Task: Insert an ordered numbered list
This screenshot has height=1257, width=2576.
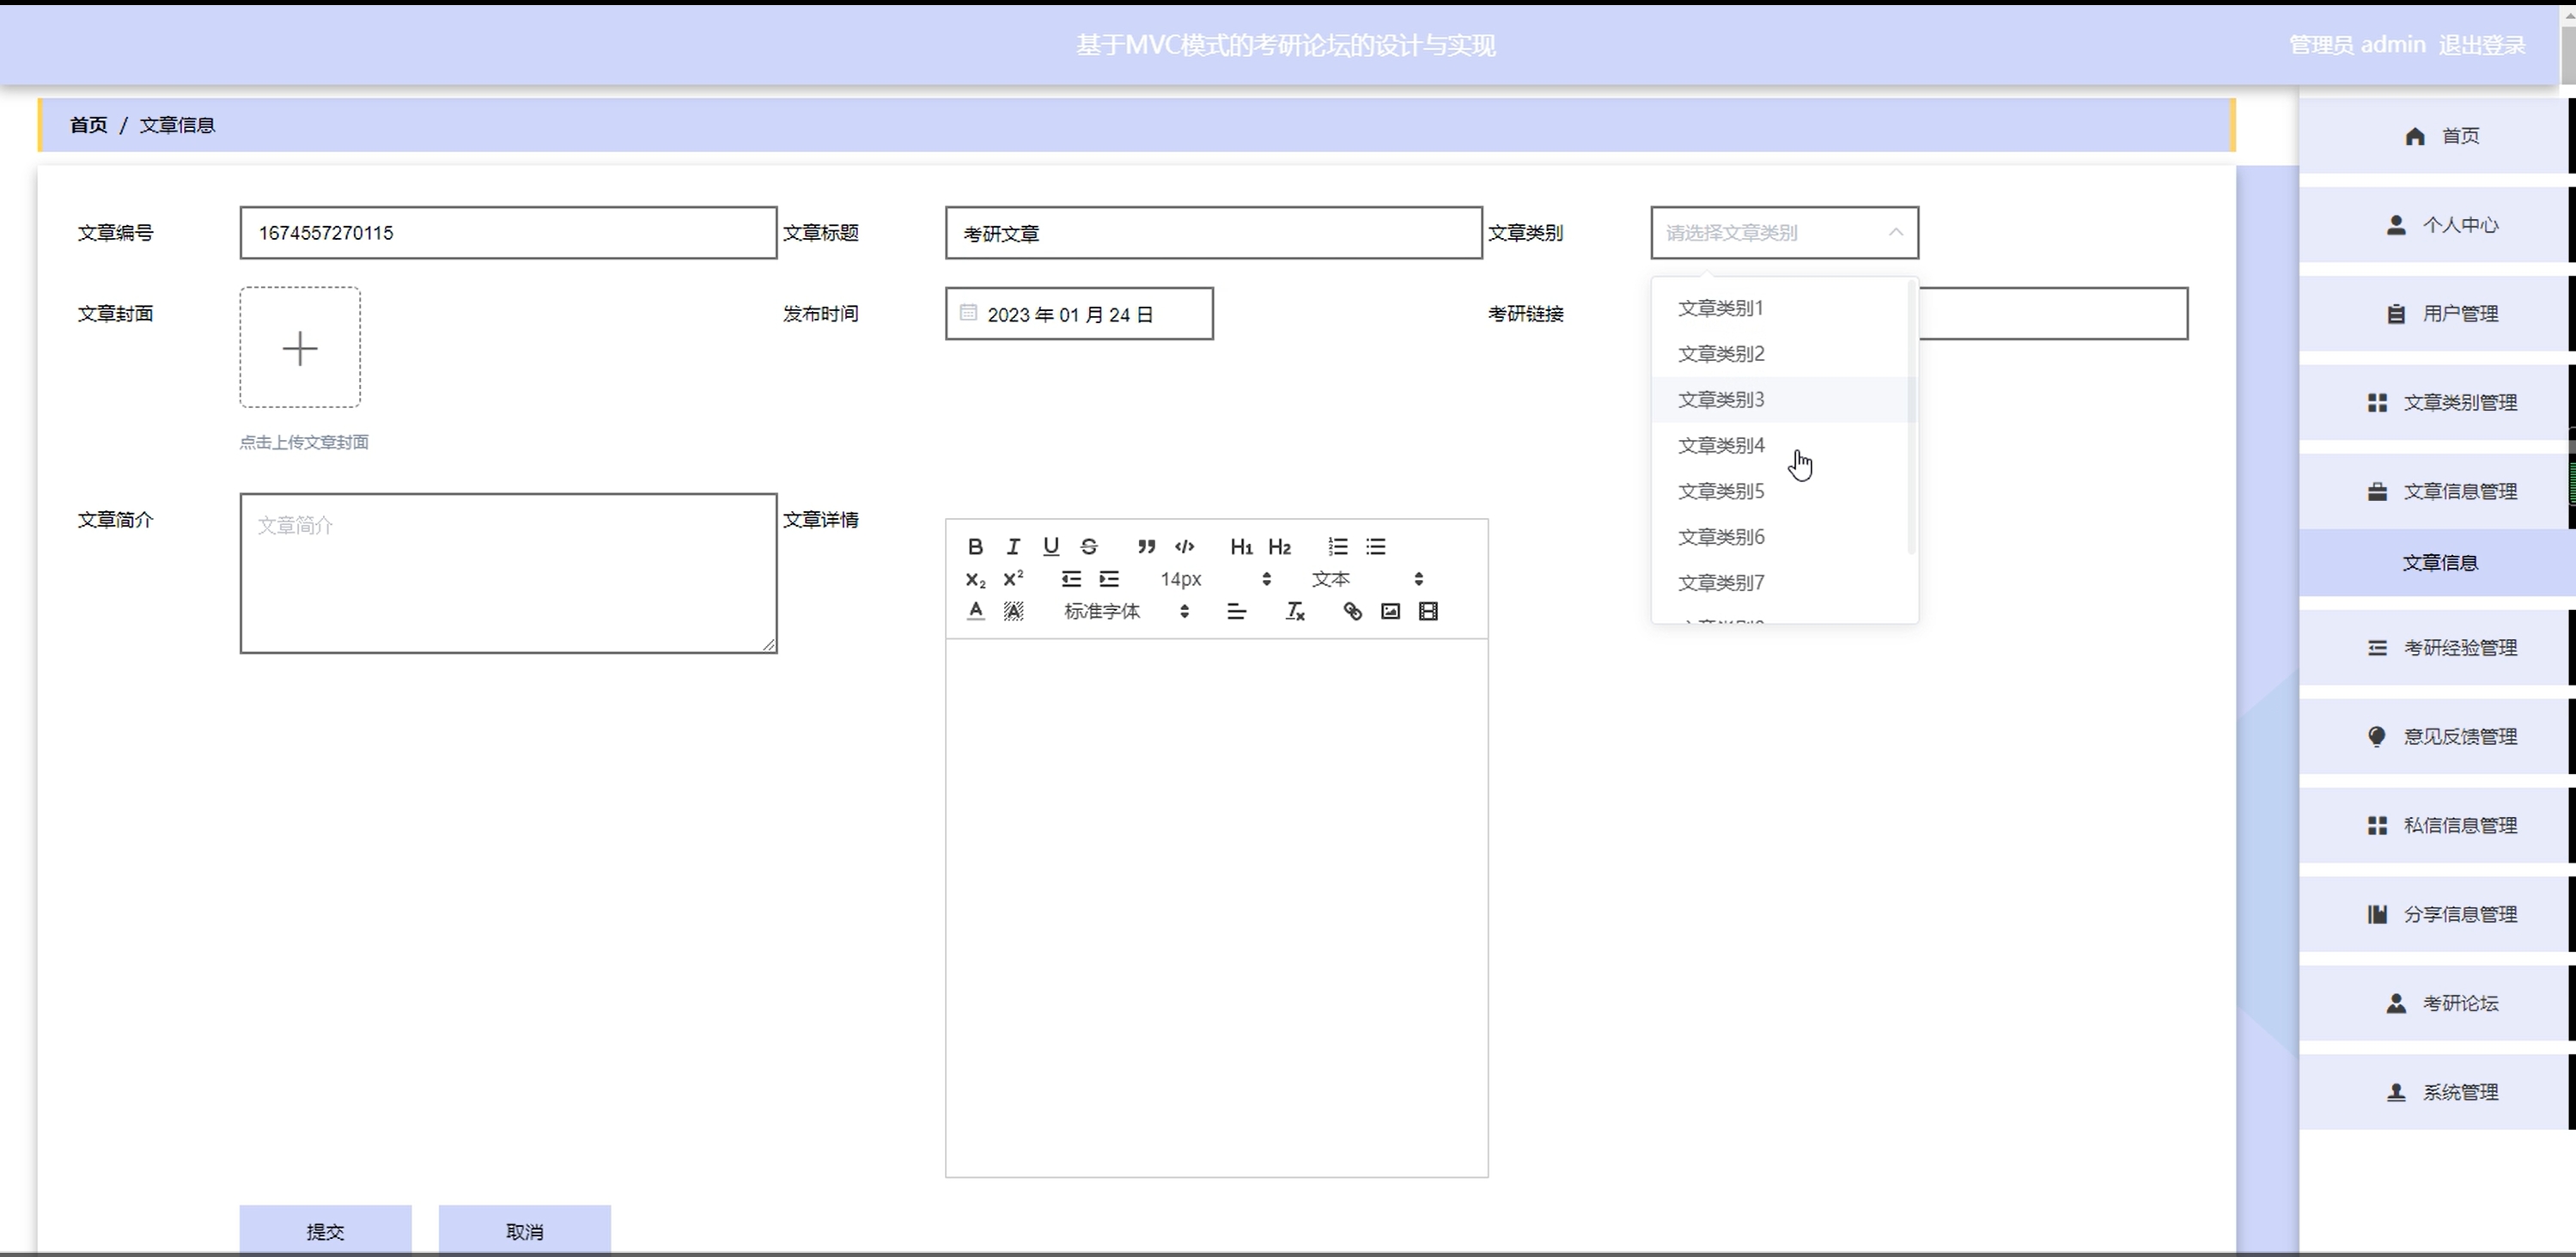Action: 1338,547
